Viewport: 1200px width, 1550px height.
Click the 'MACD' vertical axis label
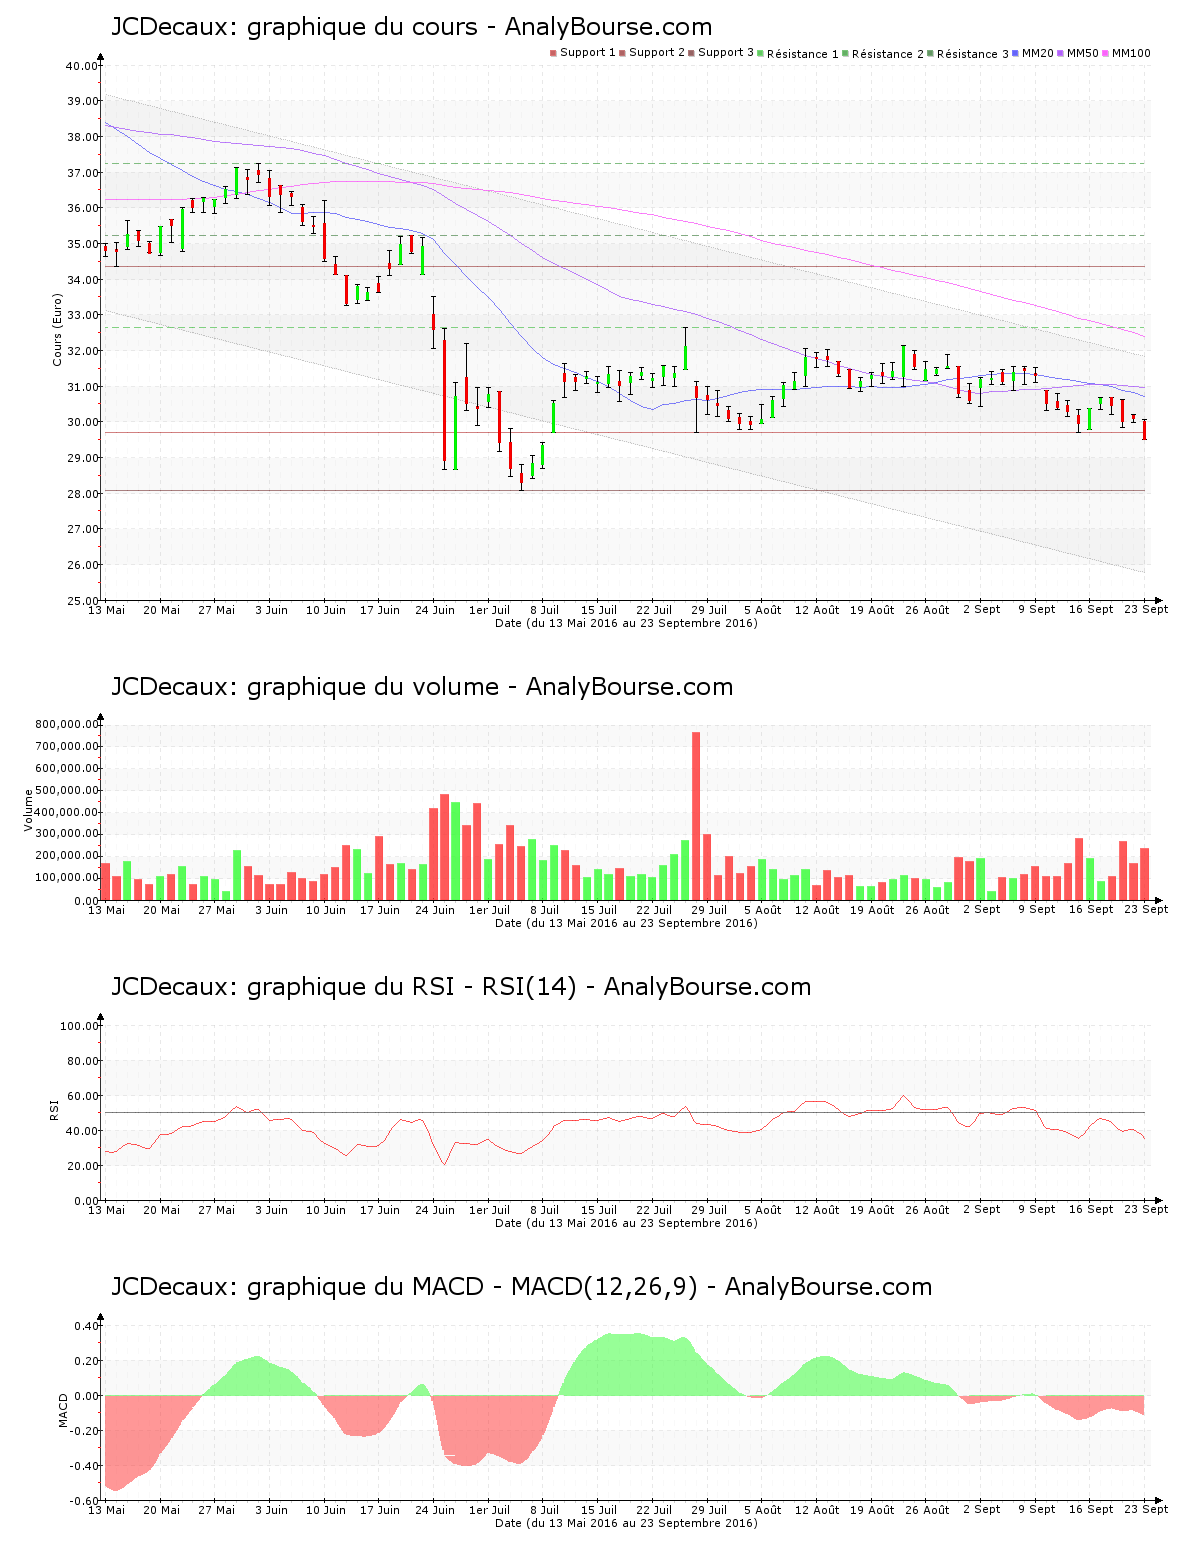coord(64,1410)
